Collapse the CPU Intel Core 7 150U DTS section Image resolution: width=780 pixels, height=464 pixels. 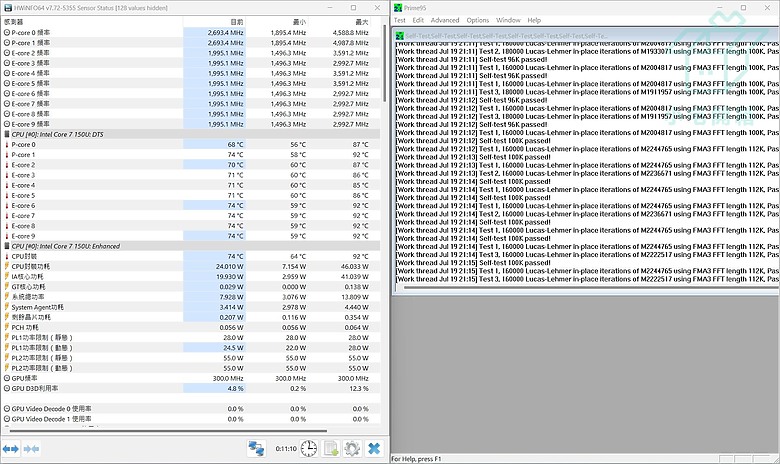[x=191, y=134]
